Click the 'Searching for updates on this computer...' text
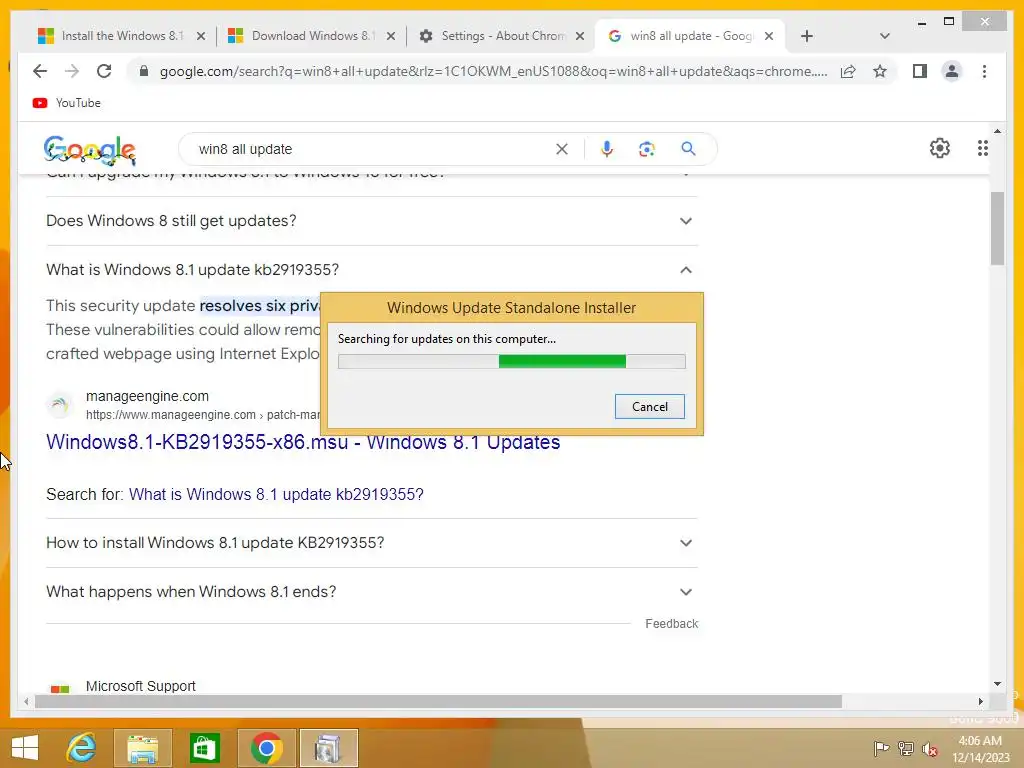 [x=447, y=339]
